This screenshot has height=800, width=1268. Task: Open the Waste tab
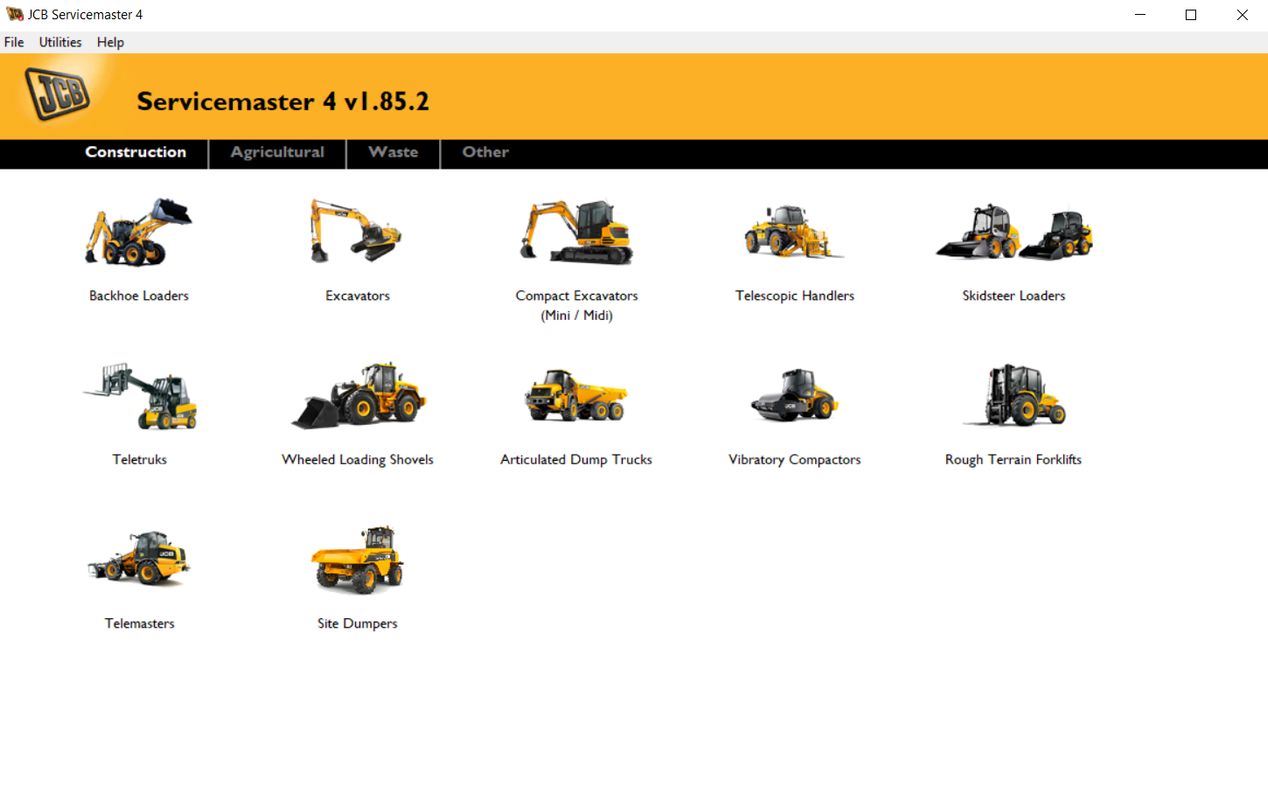pos(393,152)
